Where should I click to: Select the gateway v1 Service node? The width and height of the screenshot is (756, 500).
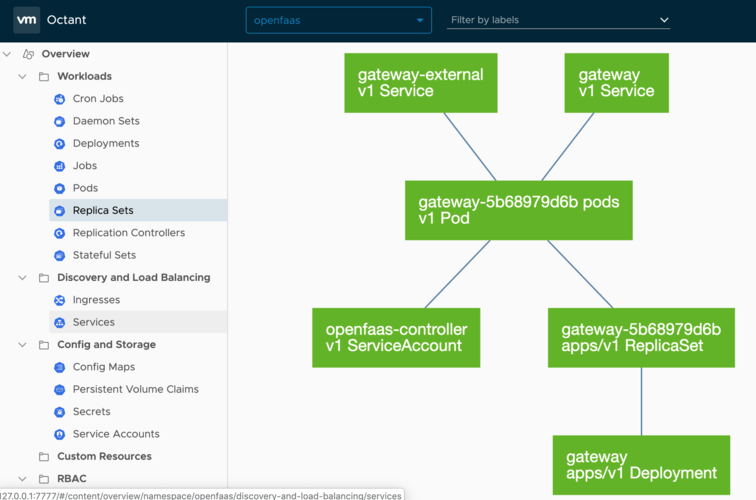pyautogui.click(x=617, y=83)
